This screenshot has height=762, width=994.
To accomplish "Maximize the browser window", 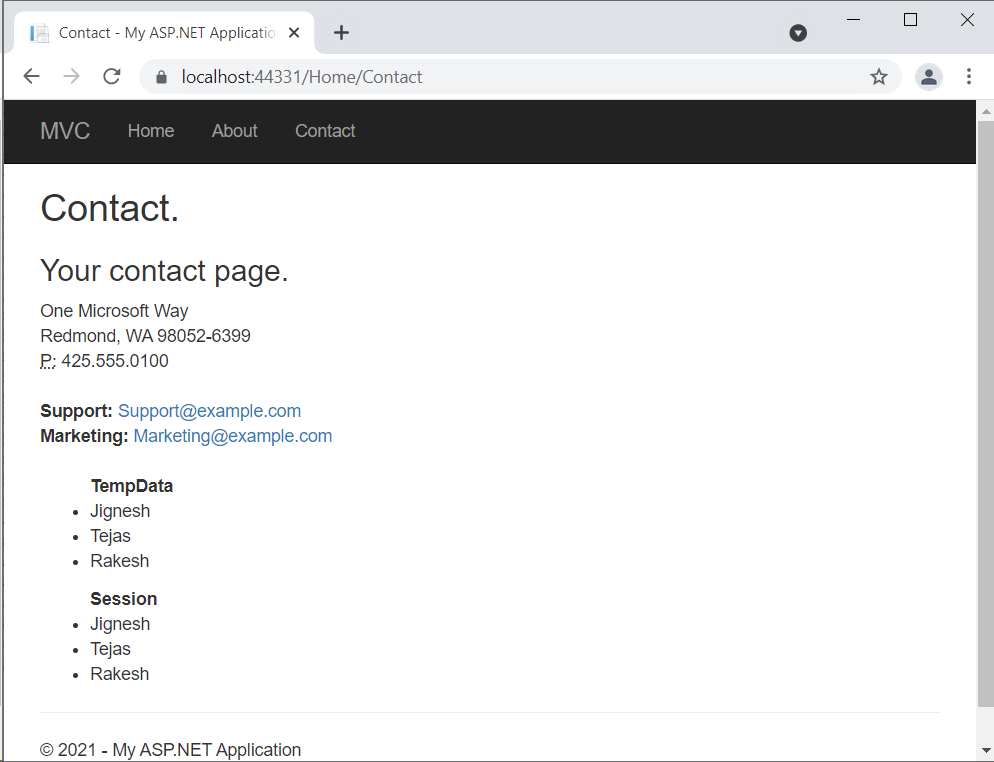I will pyautogui.click(x=910, y=20).
